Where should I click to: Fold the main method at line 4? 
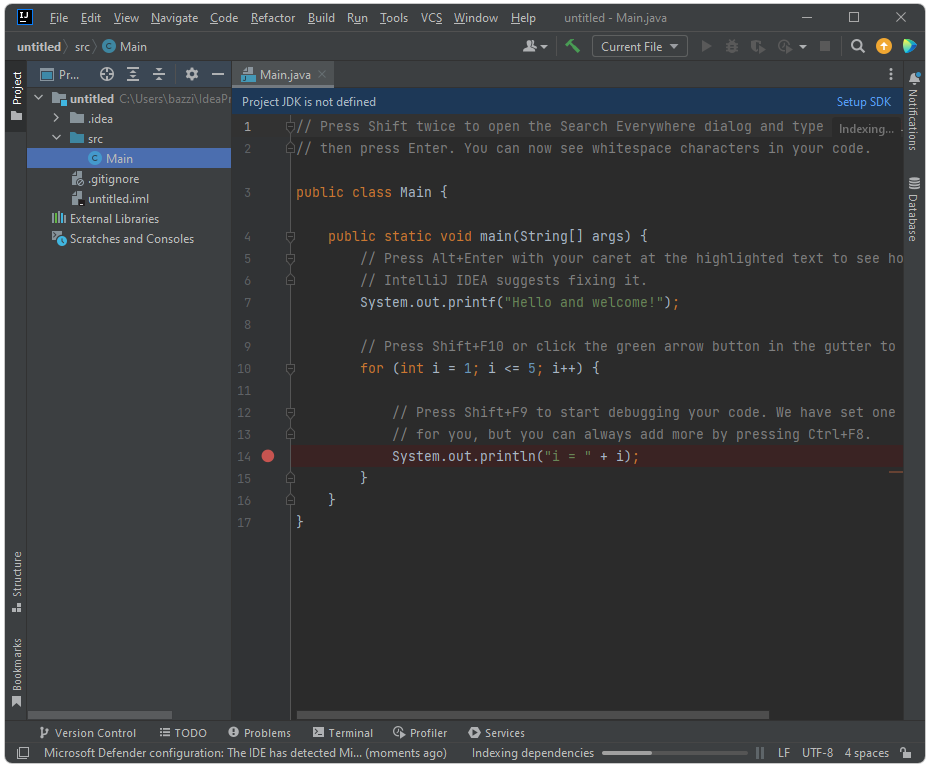click(290, 236)
